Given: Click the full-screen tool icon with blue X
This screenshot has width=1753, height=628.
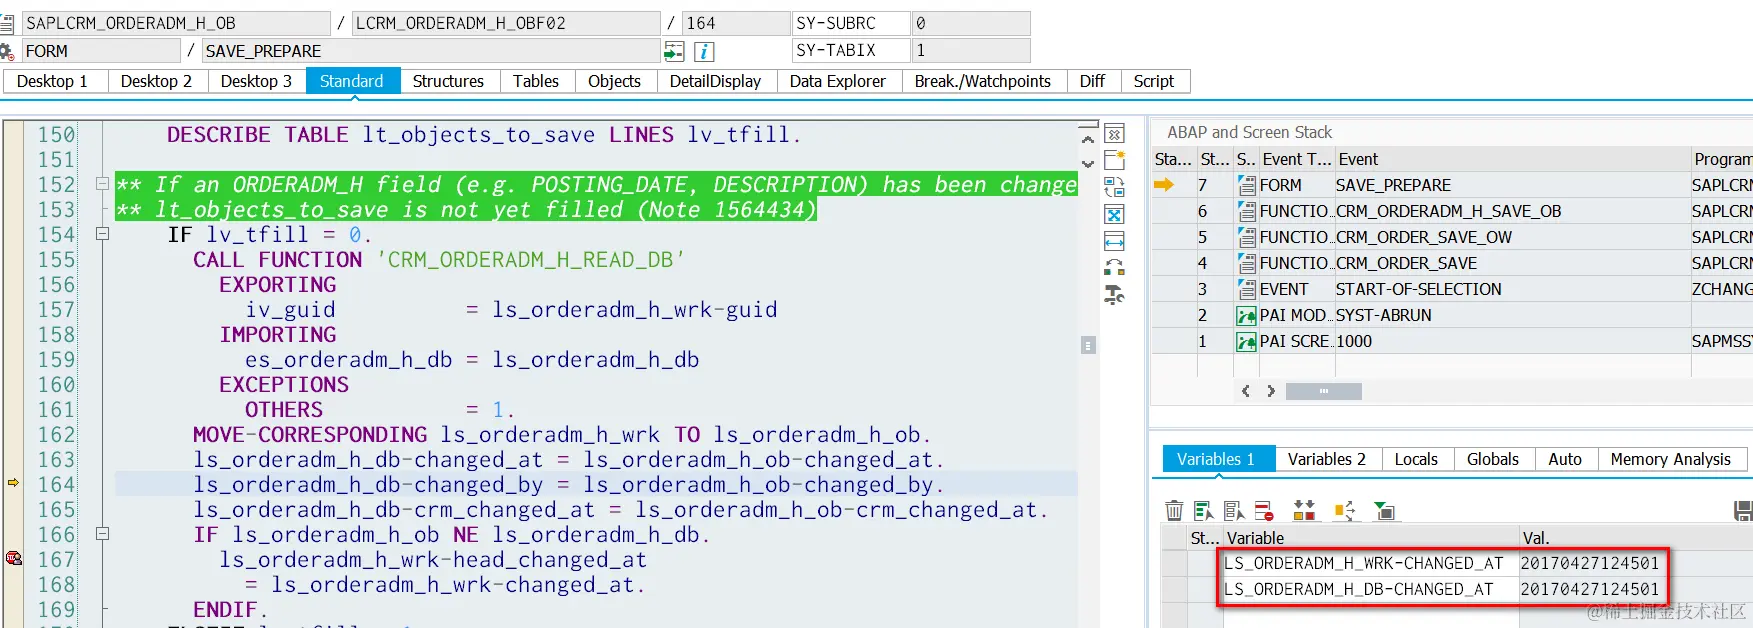Looking at the screenshot, I should (x=1114, y=214).
